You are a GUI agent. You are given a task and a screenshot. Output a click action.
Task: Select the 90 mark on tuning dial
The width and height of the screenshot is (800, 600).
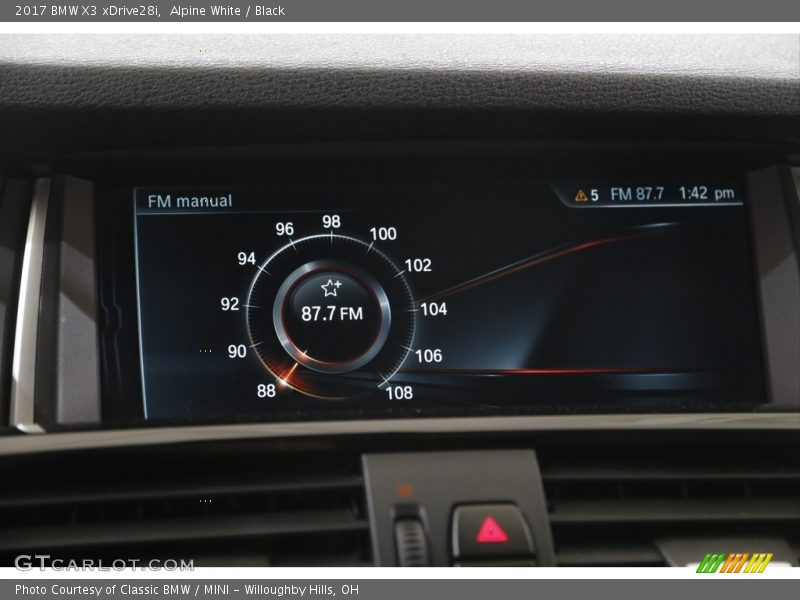[x=237, y=351]
